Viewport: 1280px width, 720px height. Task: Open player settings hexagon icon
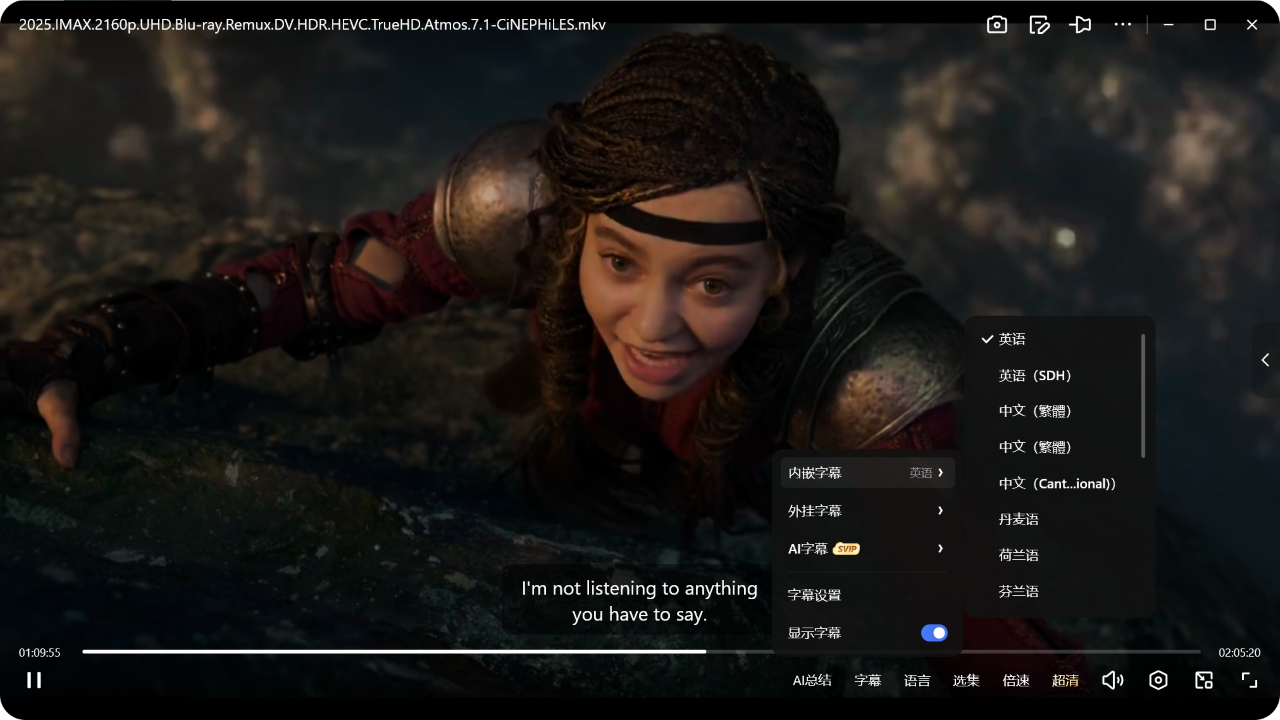coord(1158,680)
